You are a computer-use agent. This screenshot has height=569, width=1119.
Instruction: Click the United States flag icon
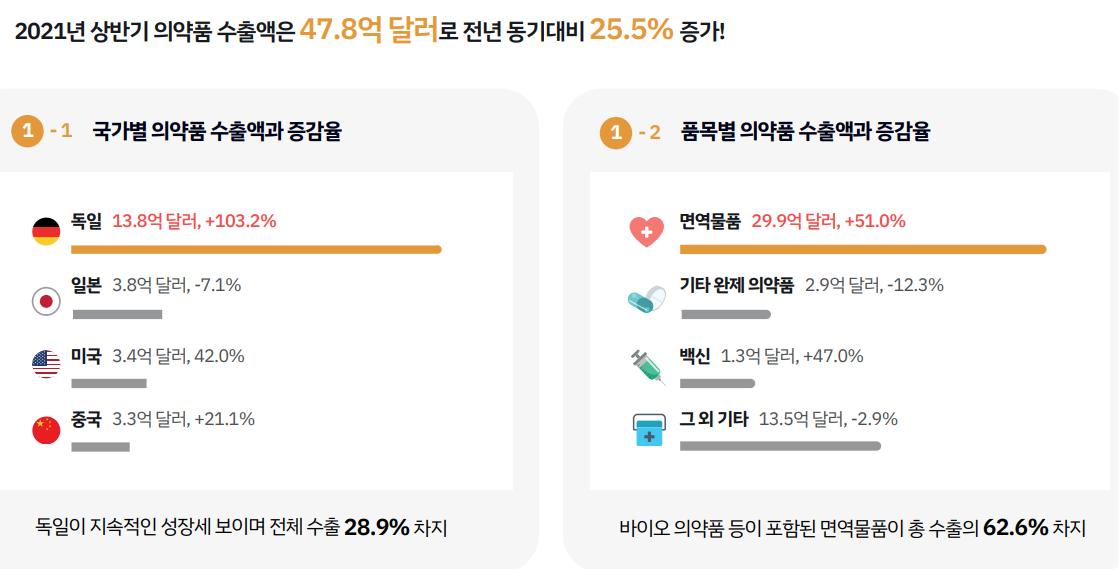coord(46,364)
